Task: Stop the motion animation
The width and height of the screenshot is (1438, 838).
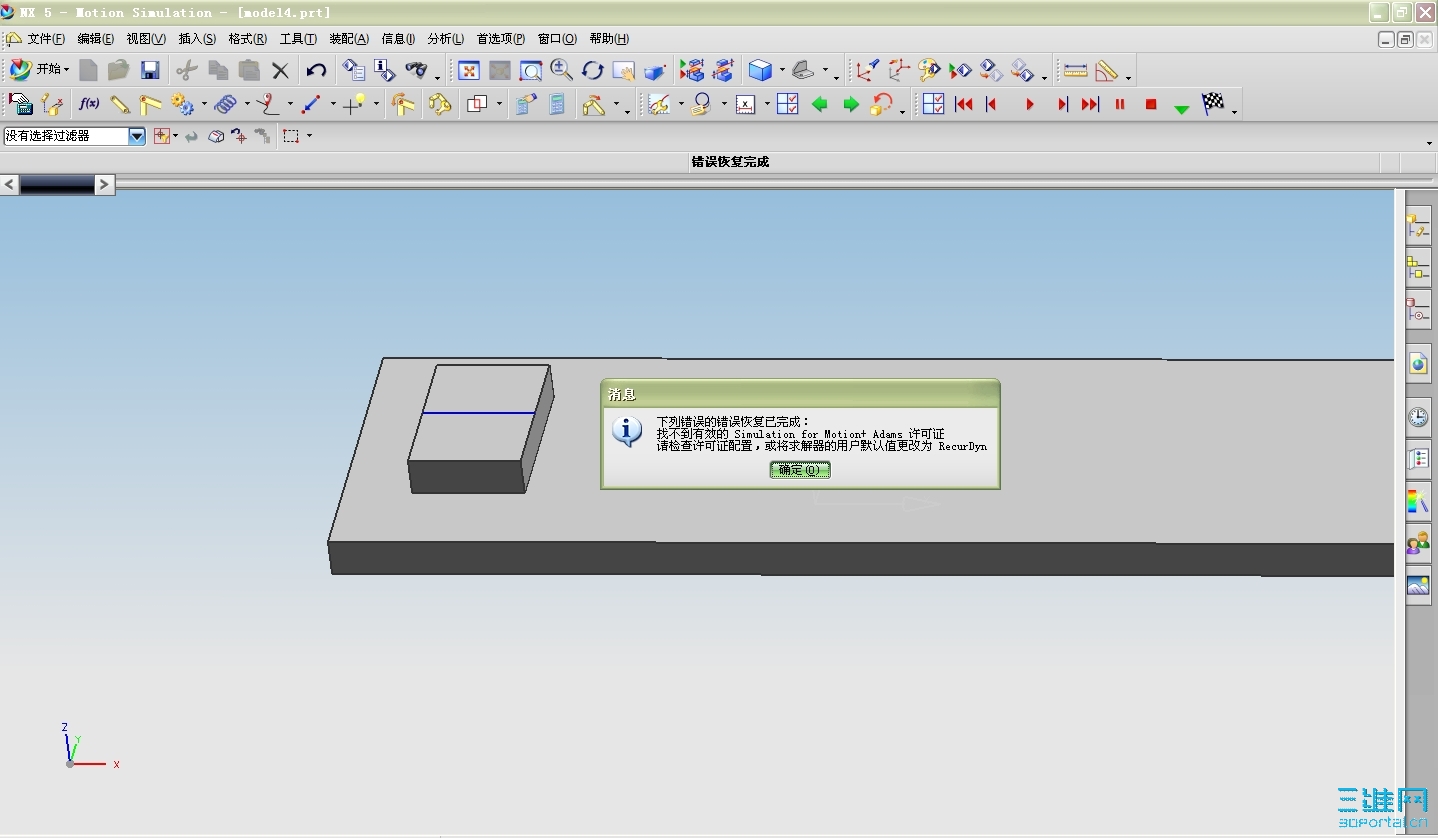Action: tap(1151, 104)
